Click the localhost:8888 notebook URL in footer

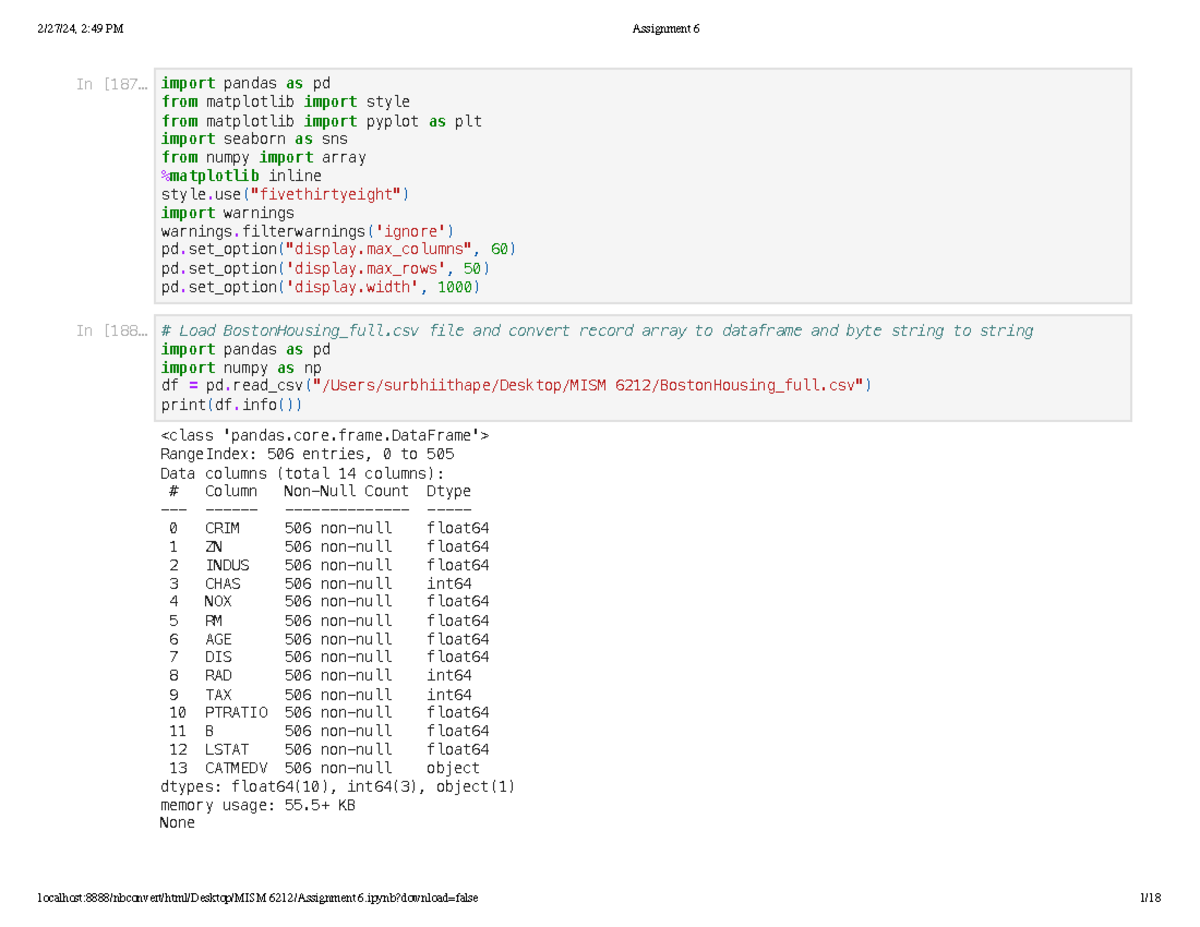coord(257,898)
